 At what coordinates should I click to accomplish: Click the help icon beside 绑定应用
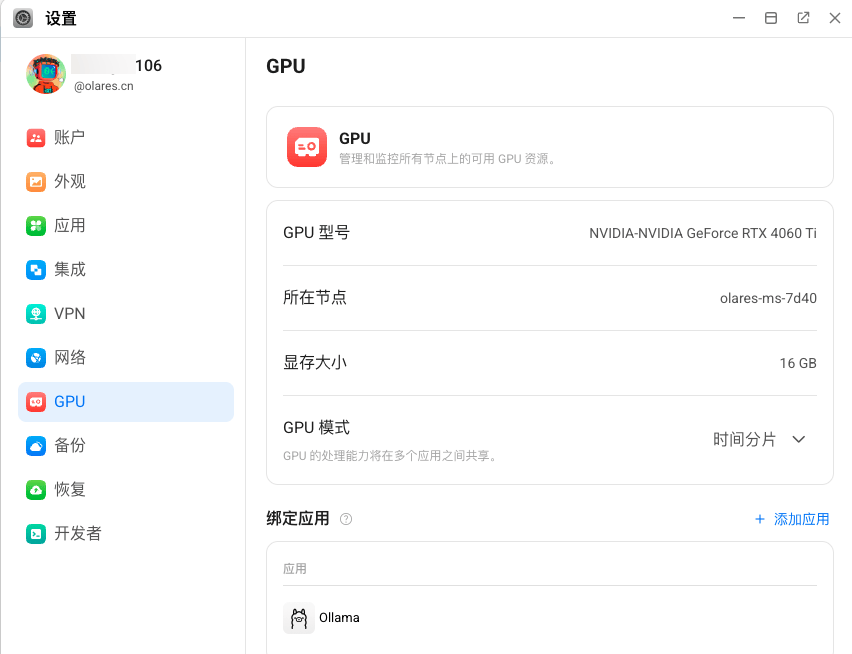tap(346, 519)
